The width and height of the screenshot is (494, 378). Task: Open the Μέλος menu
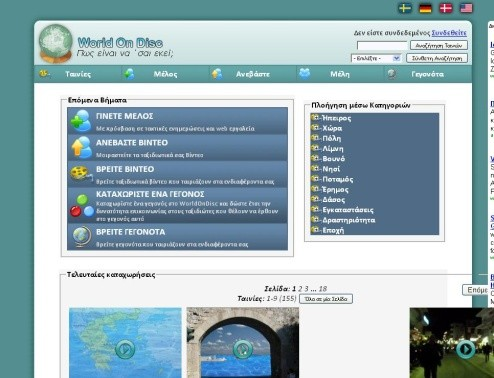(165, 74)
